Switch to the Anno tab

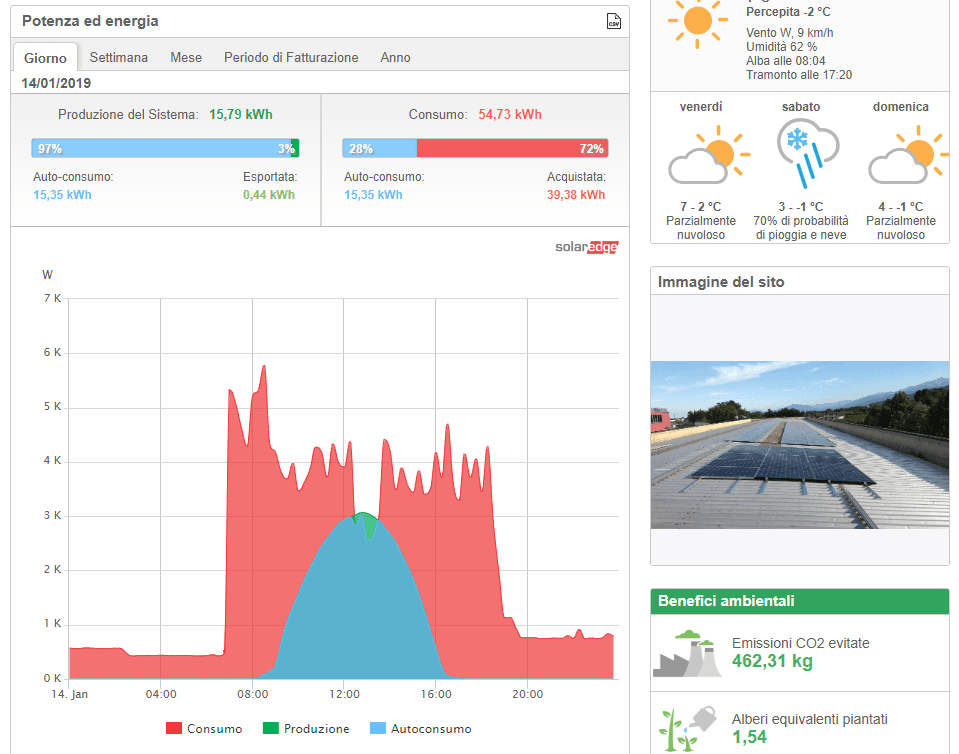pos(395,57)
